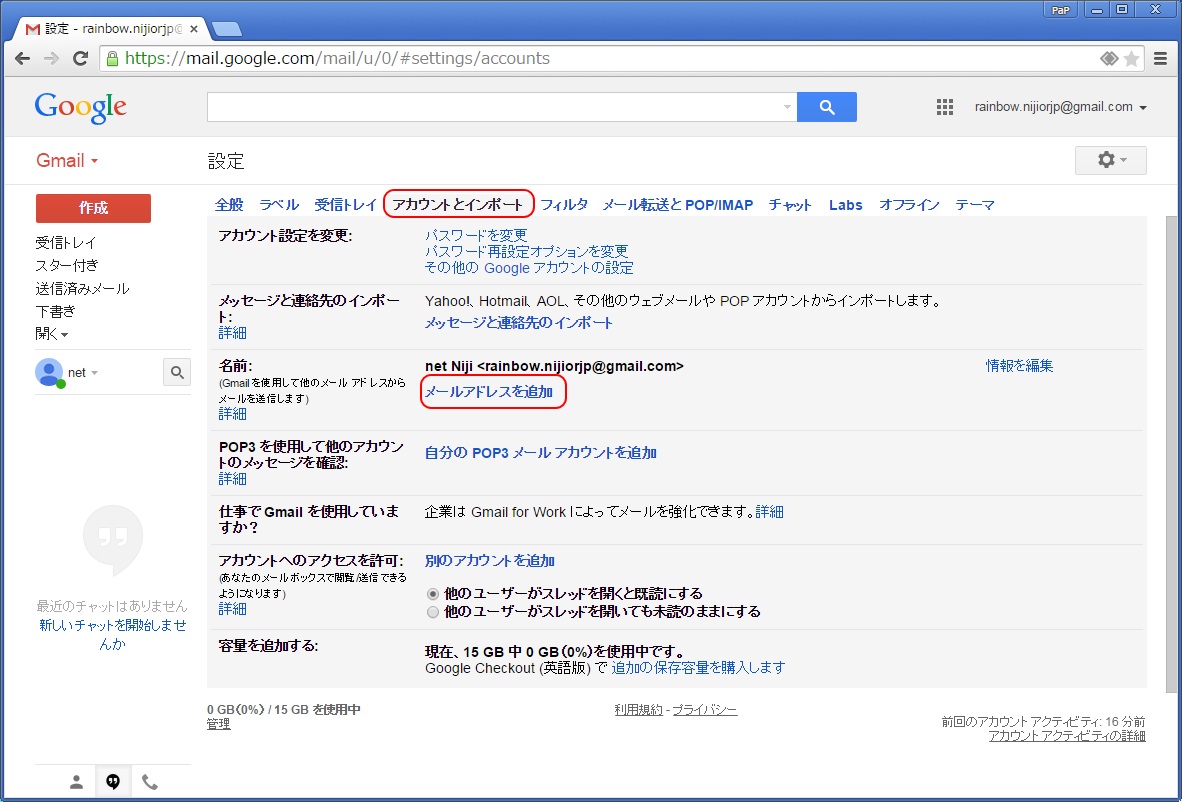This screenshot has width=1182, height=802.
Task: Click the green SSL padlock icon
Action: (x=113, y=59)
